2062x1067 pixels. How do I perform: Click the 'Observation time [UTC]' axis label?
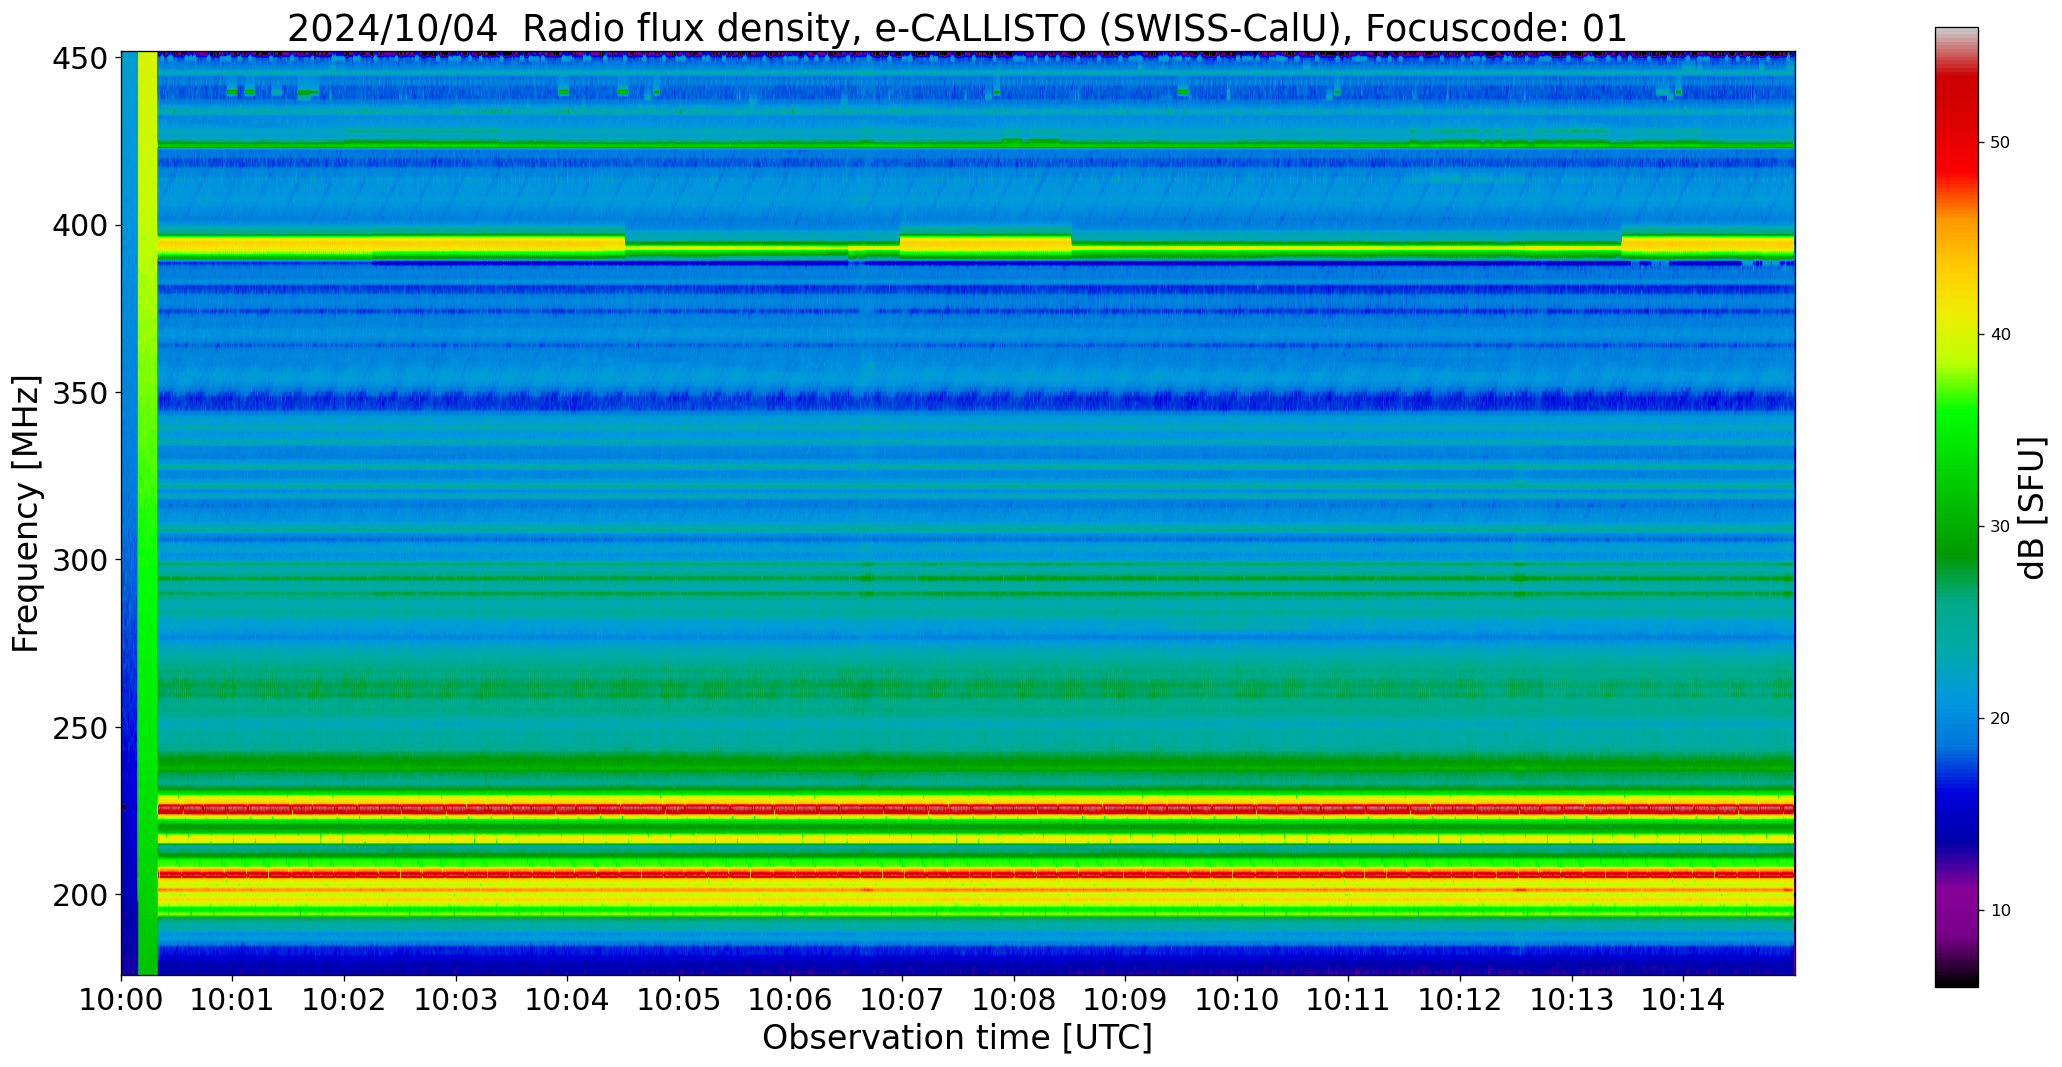point(957,1038)
